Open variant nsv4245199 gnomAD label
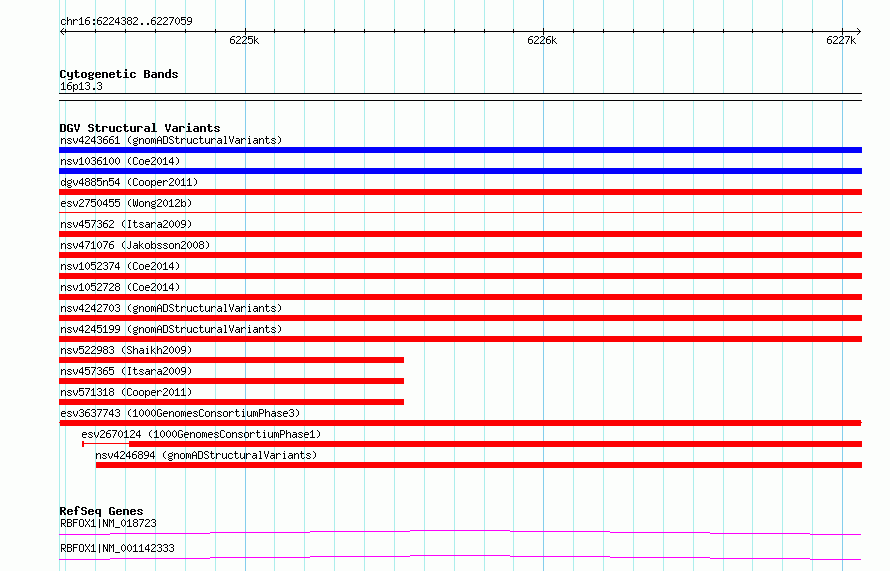This screenshot has height=571, width=890. pyautogui.click(x=171, y=329)
